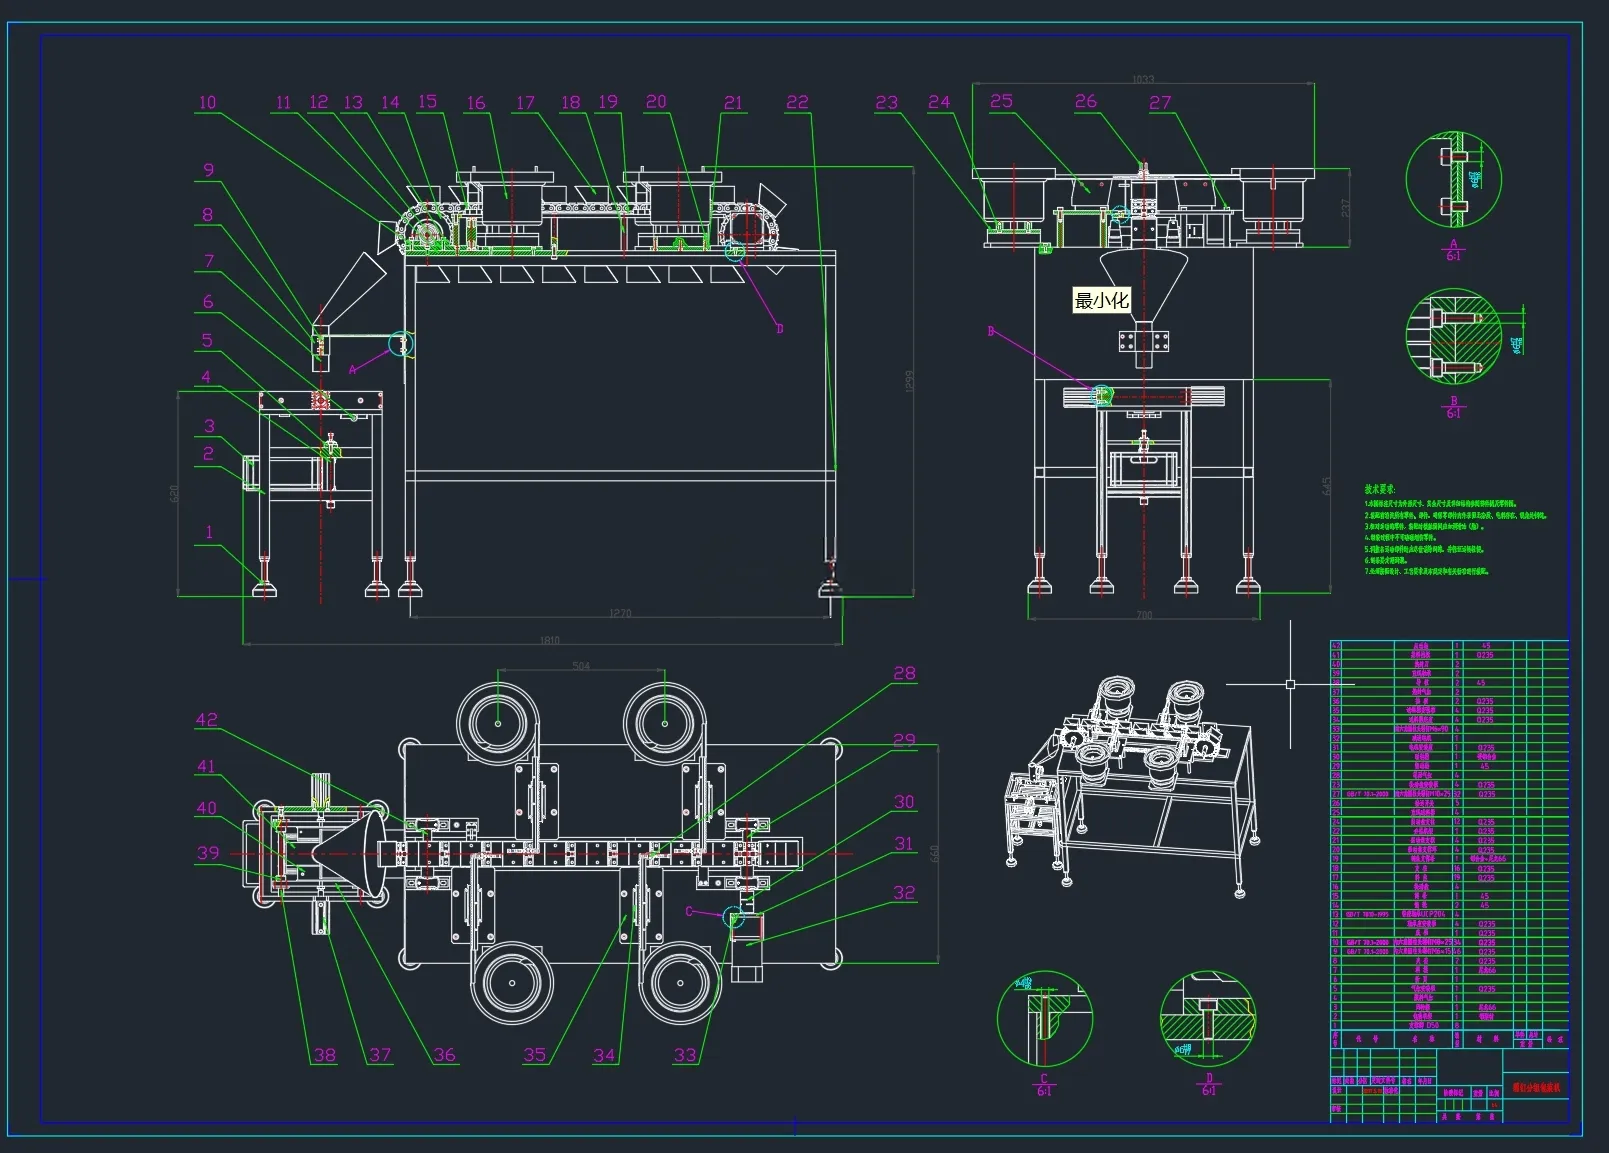Select the detail view D enlarged circle

[1208, 1018]
